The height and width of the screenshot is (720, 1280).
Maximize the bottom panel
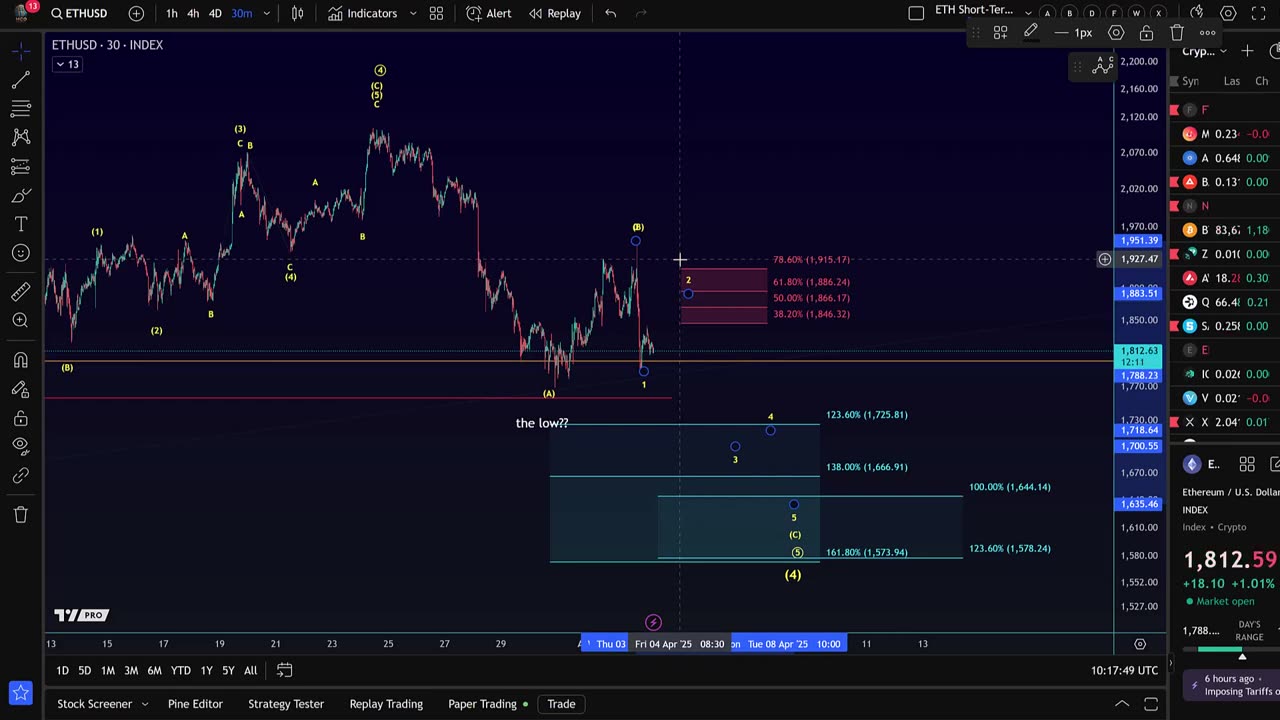pyautogui.click(x=1151, y=704)
